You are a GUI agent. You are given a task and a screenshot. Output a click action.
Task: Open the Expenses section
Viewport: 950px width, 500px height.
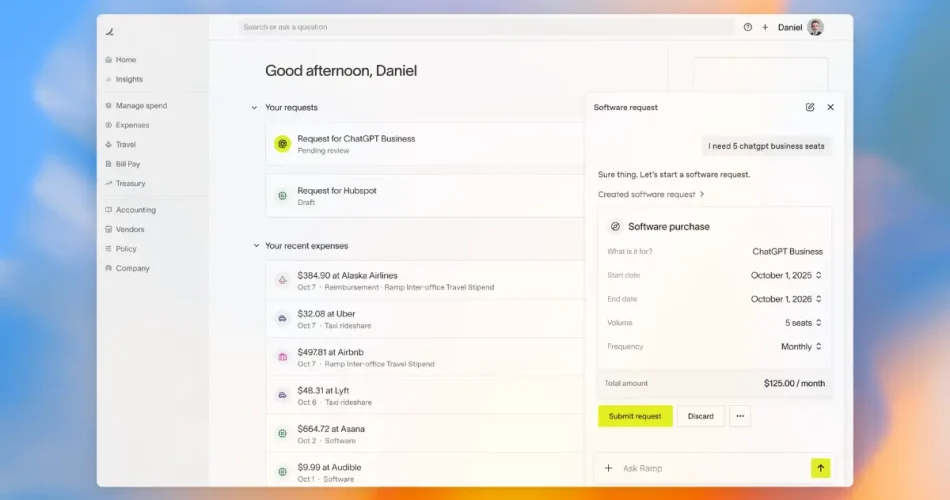(x=127, y=125)
